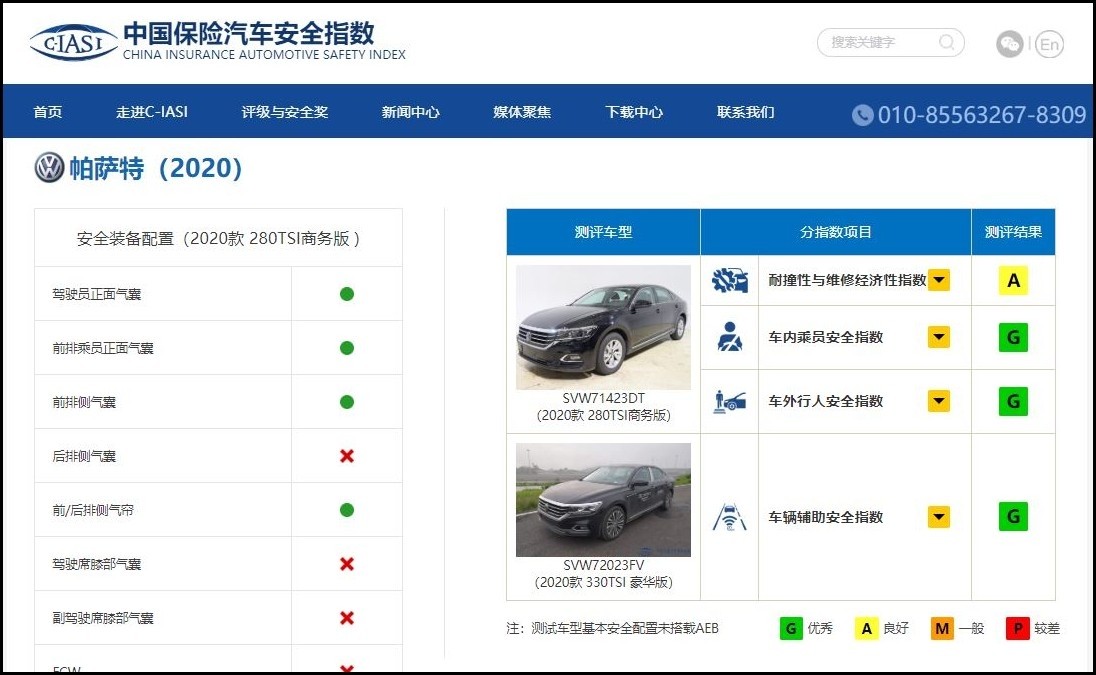This screenshot has height=675, width=1096.
Task: Click the hotline number 010-85563267-8309
Action: 980,115
